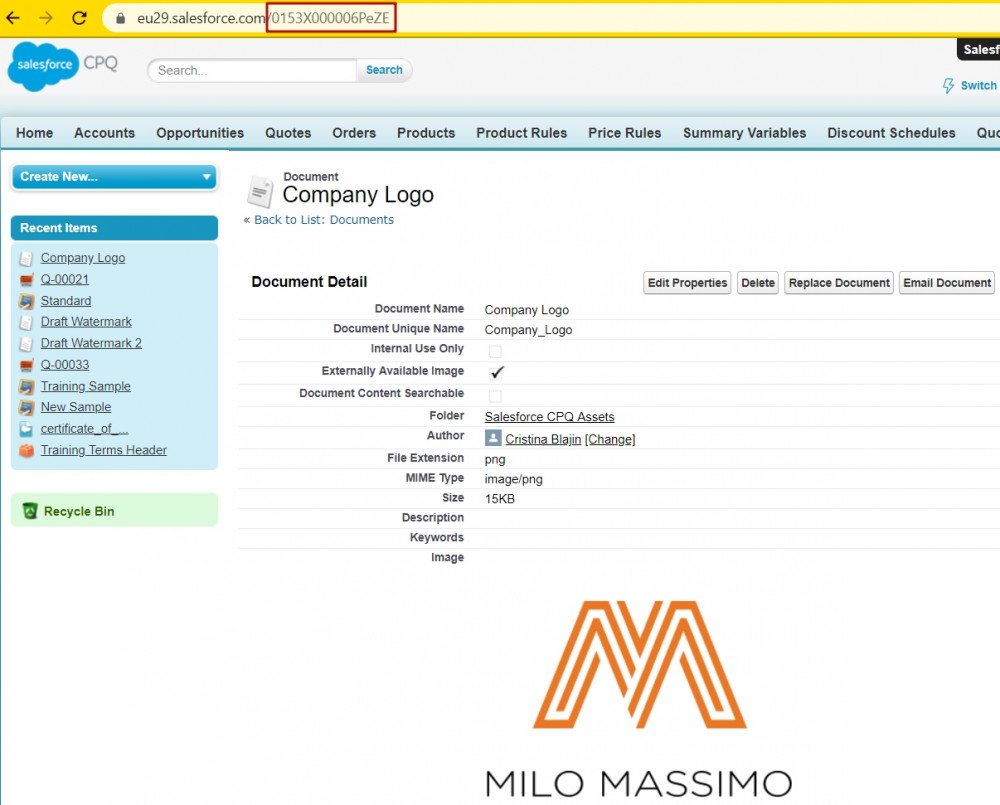The width and height of the screenshot is (1000, 805).
Task: Click the Switch link
Action: click(x=978, y=85)
